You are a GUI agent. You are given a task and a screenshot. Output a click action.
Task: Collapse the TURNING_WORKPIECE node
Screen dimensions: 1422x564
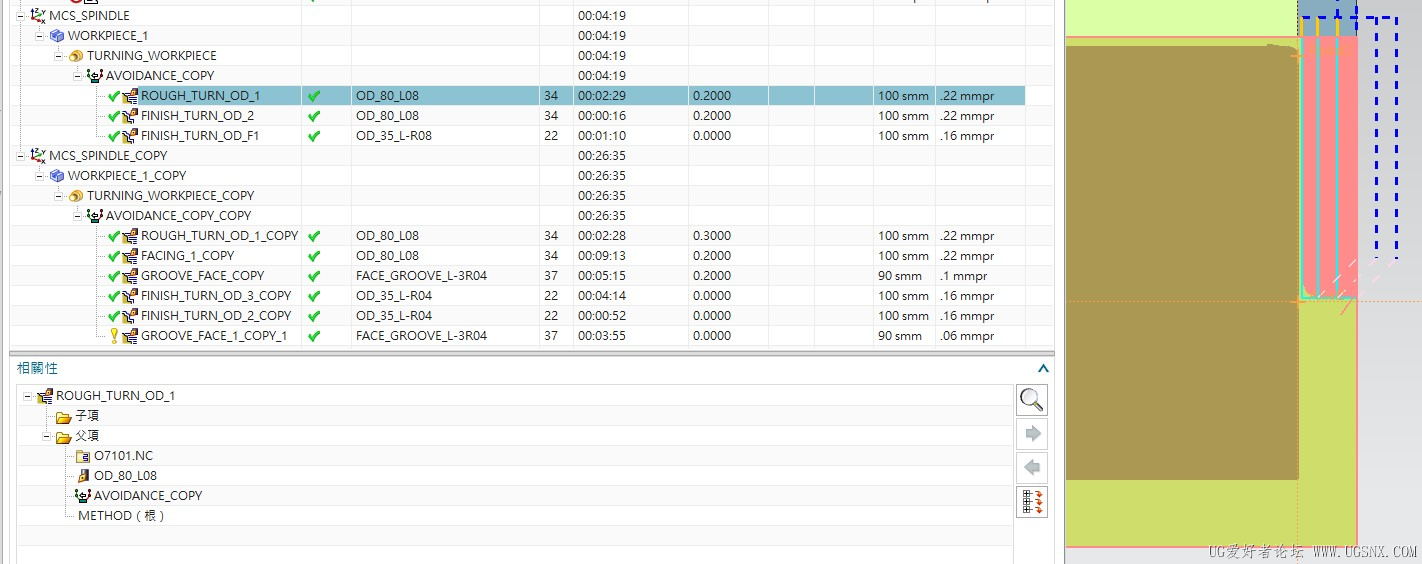coord(59,55)
